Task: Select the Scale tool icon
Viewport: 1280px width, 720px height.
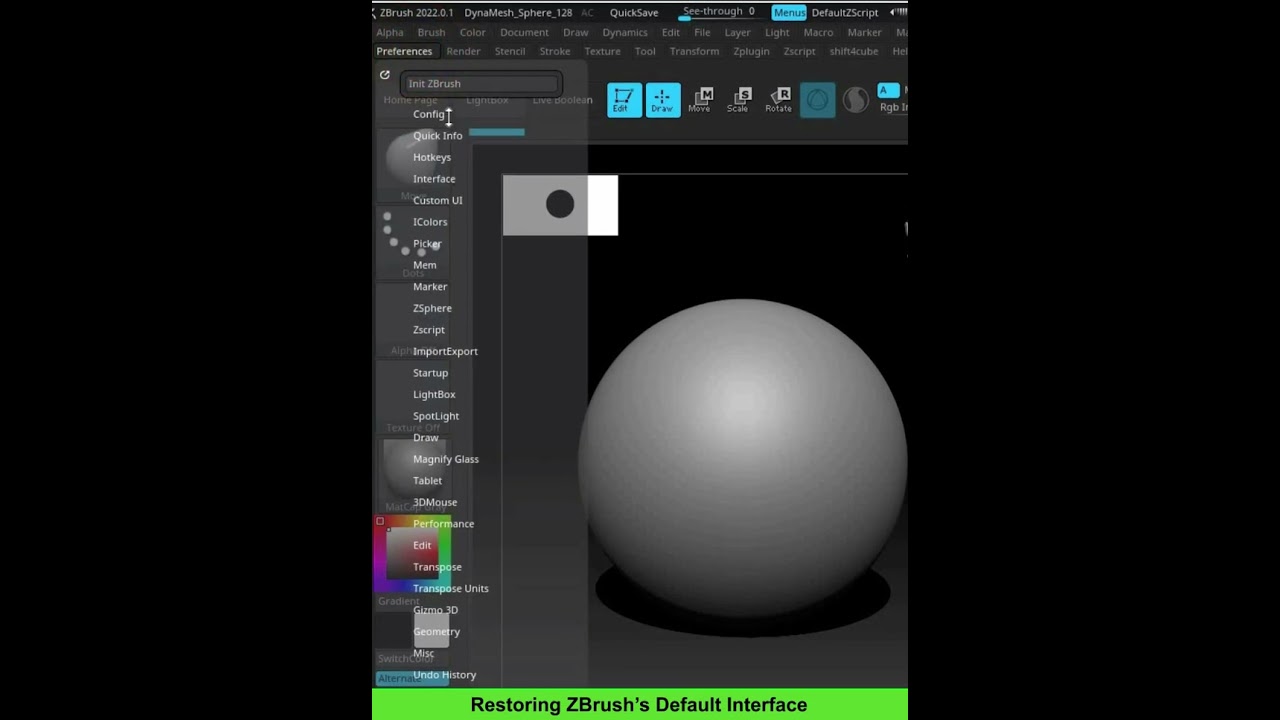Action: [x=739, y=100]
